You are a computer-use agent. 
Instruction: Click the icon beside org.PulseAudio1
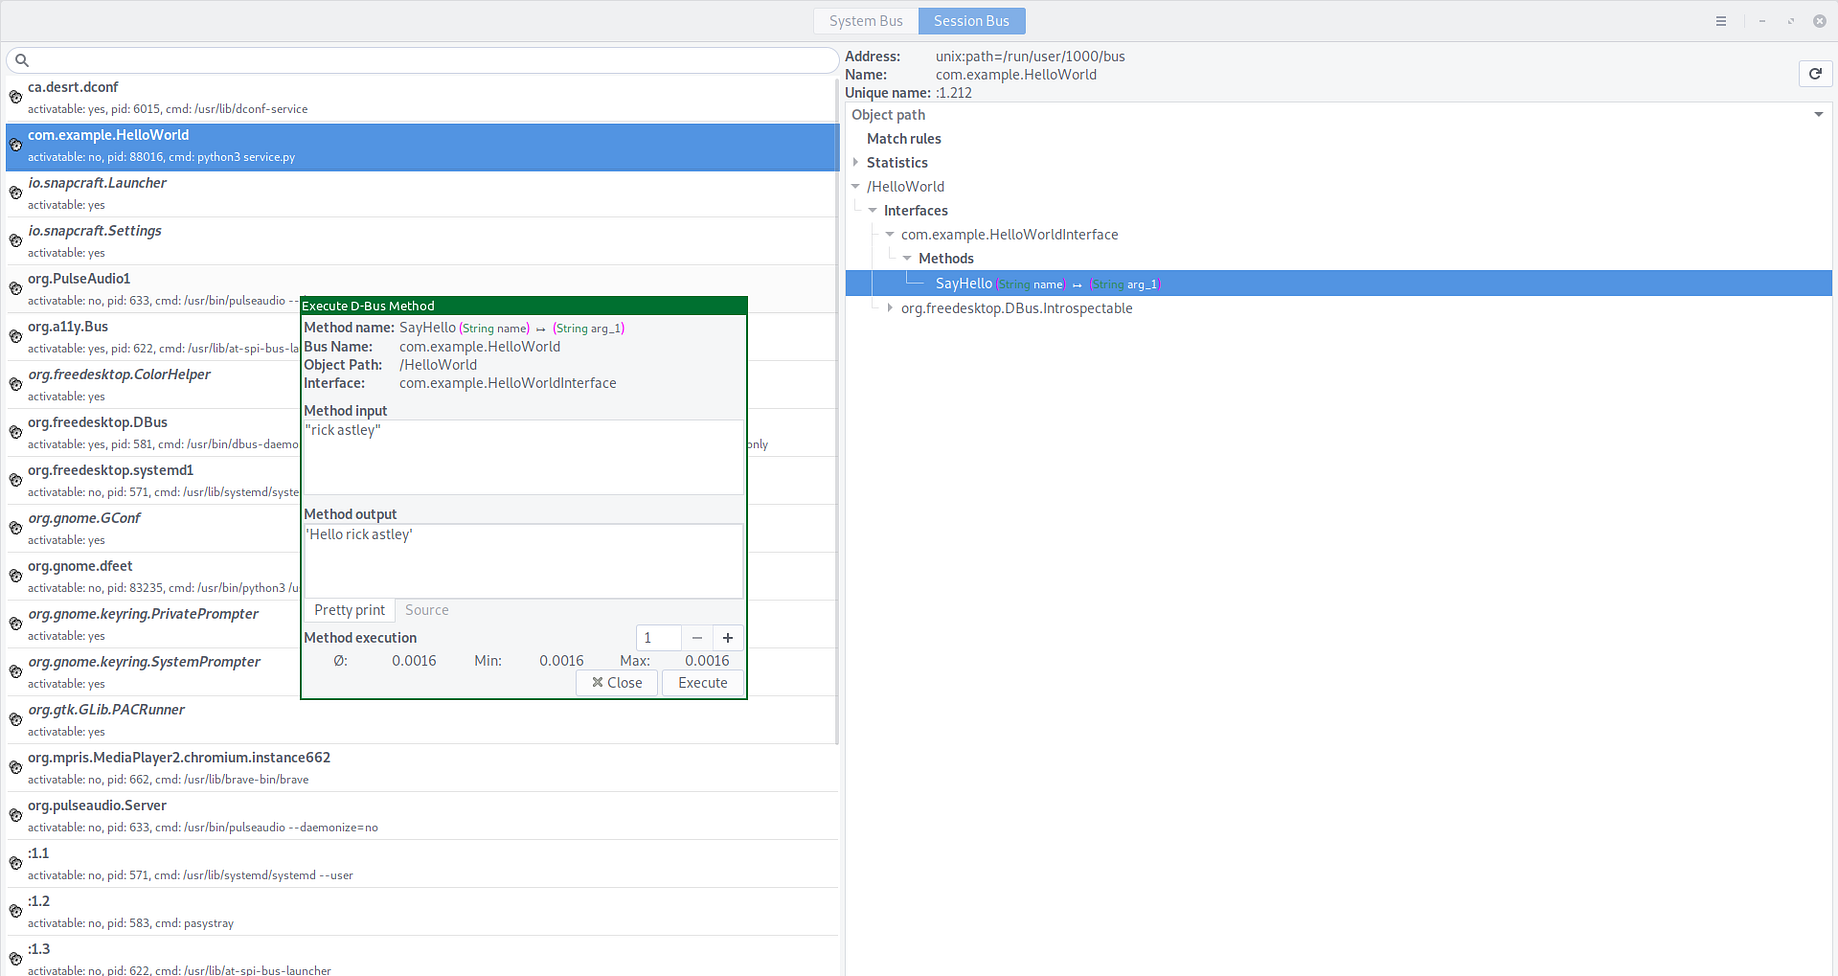point(16,289)
